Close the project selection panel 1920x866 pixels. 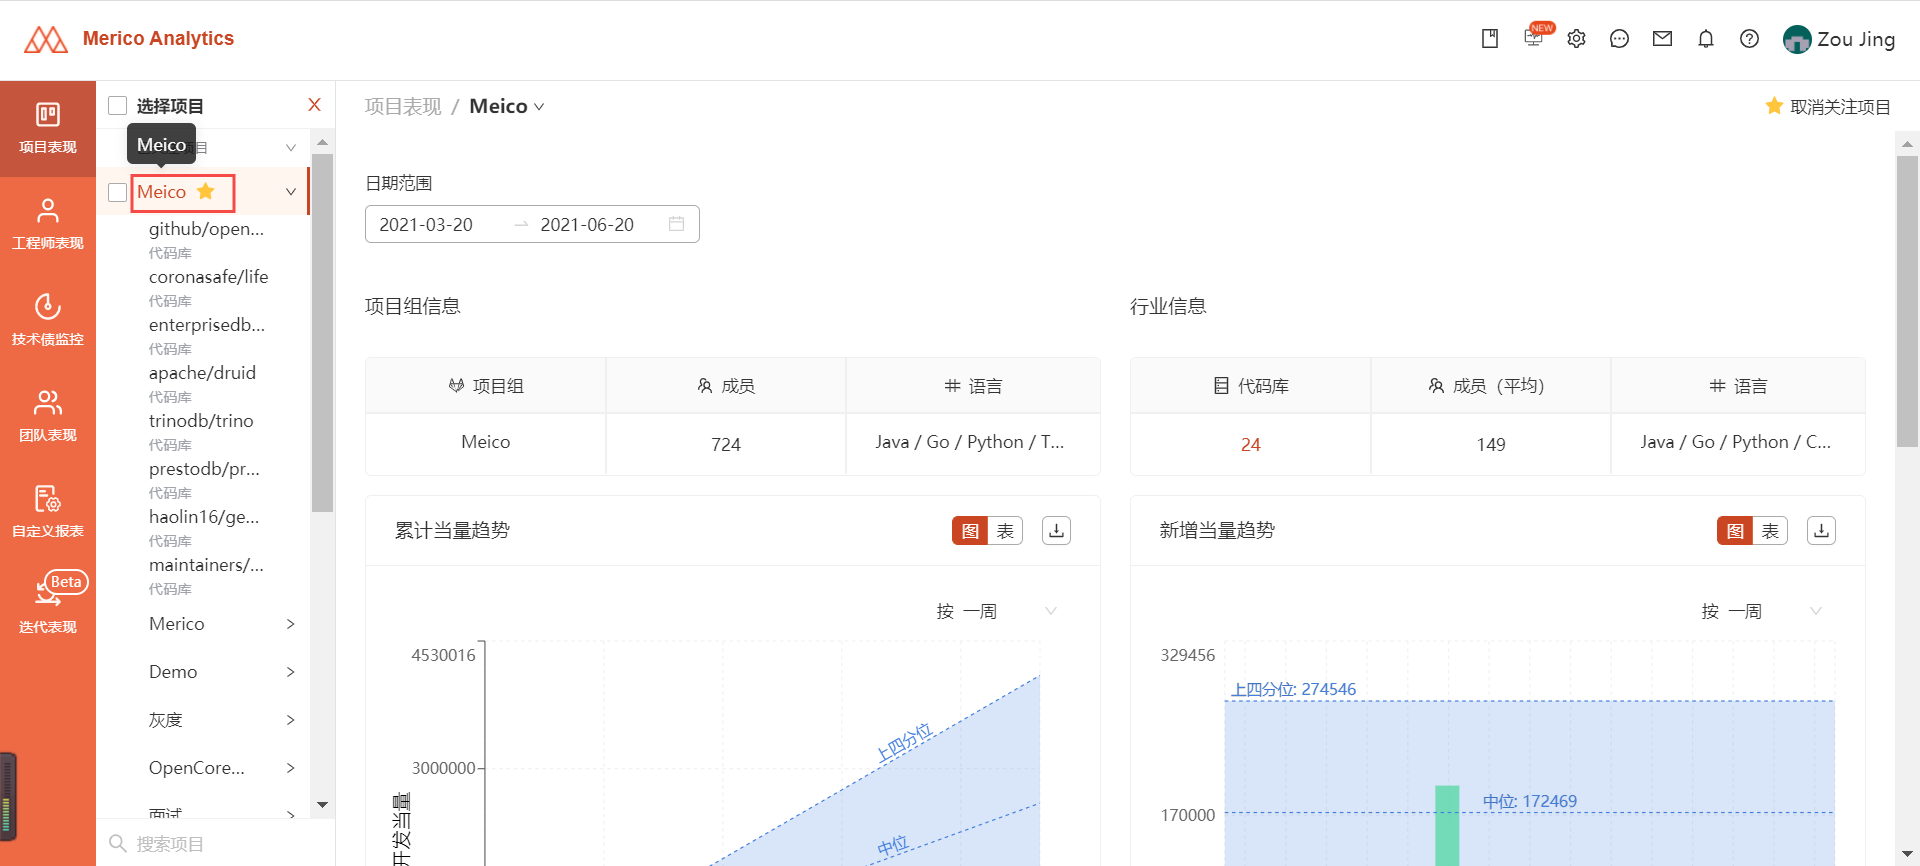pos(314,105)
